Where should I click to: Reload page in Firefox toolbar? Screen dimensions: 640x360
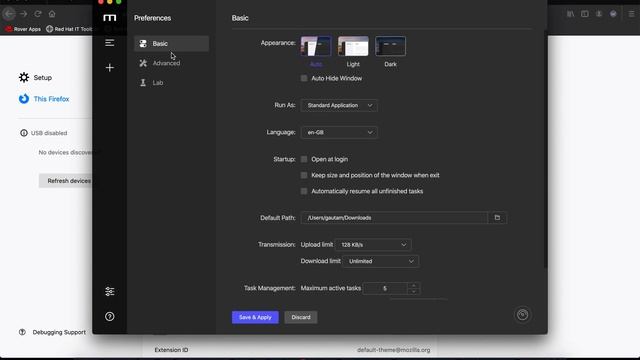[x=38, y=14]
